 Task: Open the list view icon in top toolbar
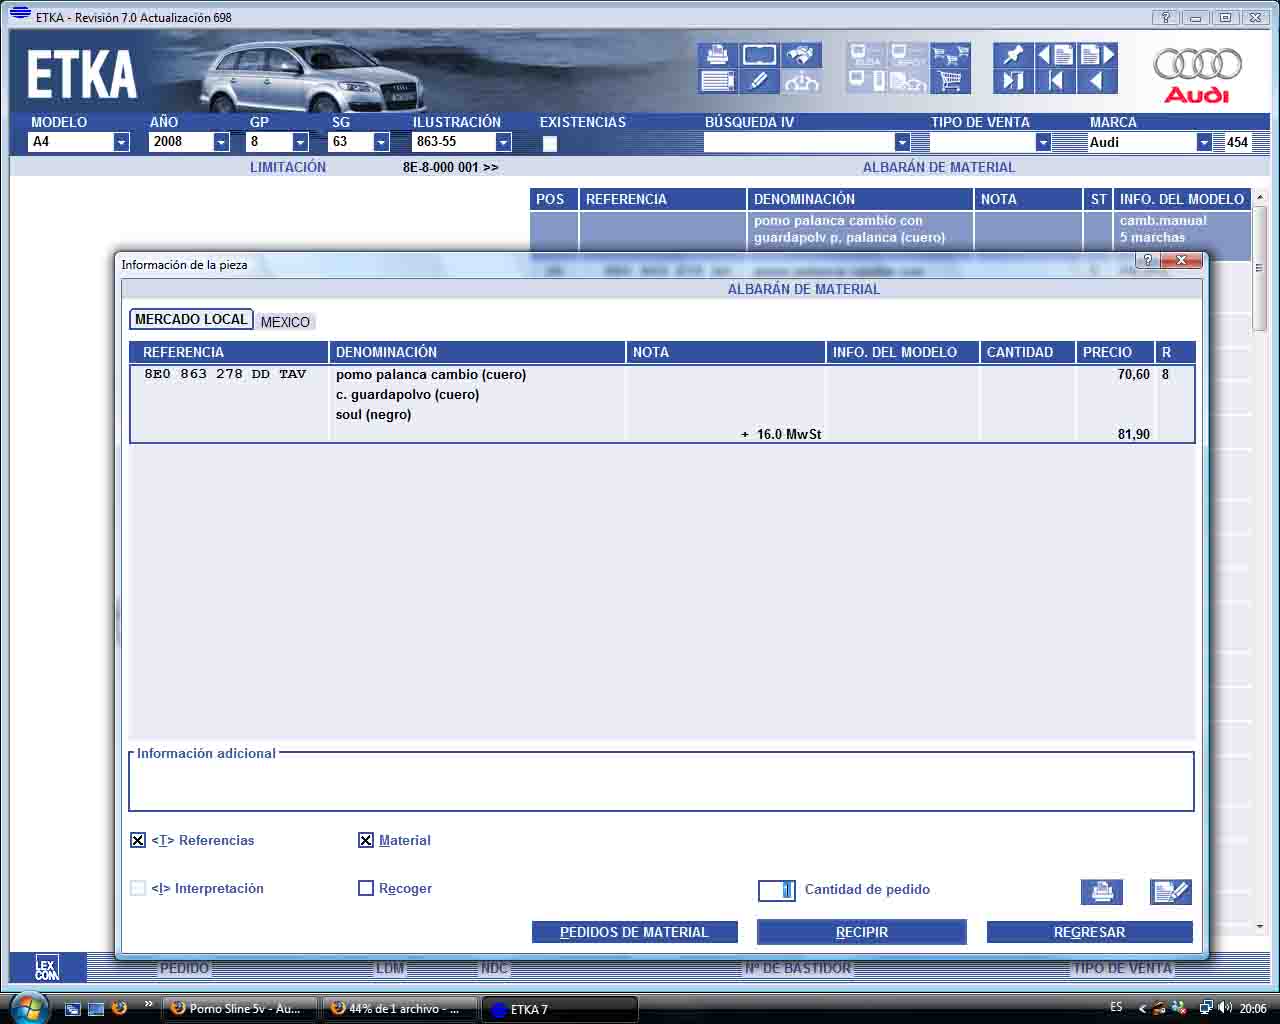tap(717, 81)
